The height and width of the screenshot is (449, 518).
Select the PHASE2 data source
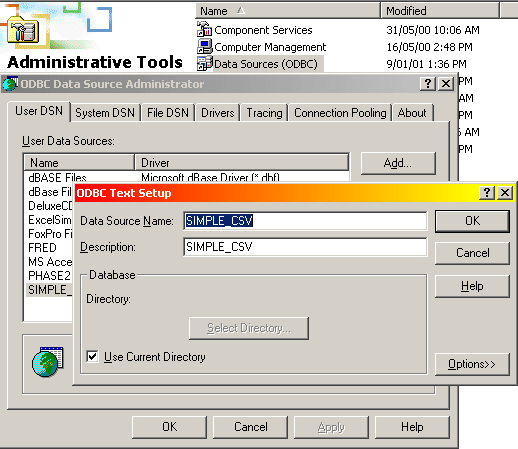[49, 276]
